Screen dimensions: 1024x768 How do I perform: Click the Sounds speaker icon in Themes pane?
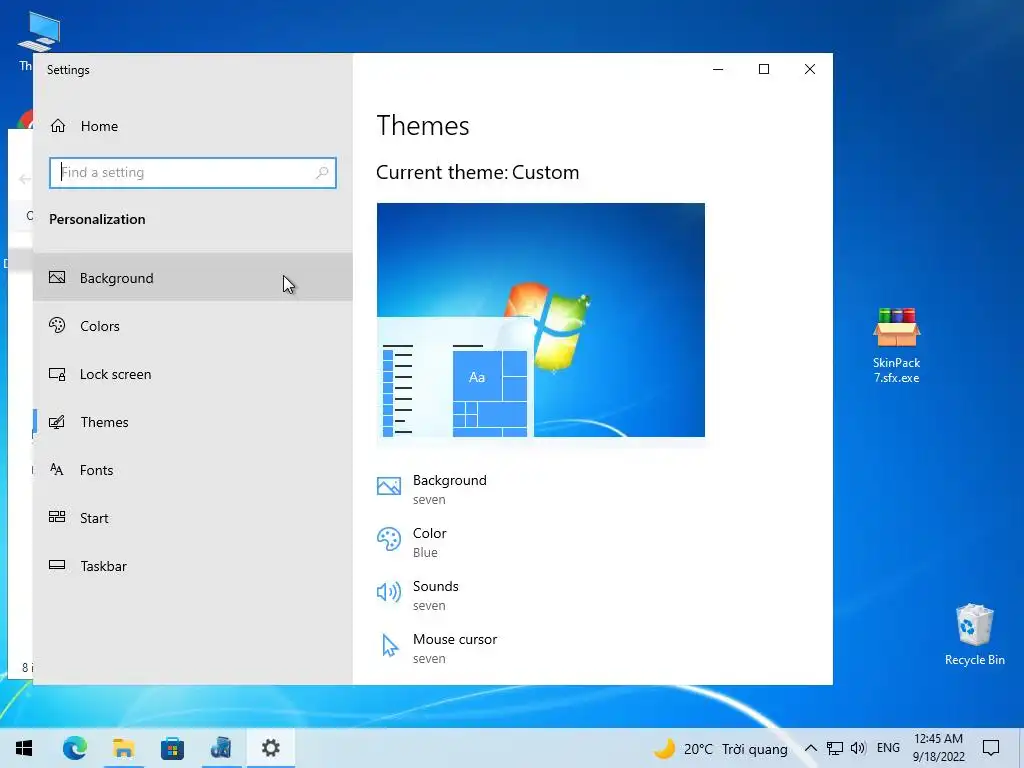pos(389,592)
